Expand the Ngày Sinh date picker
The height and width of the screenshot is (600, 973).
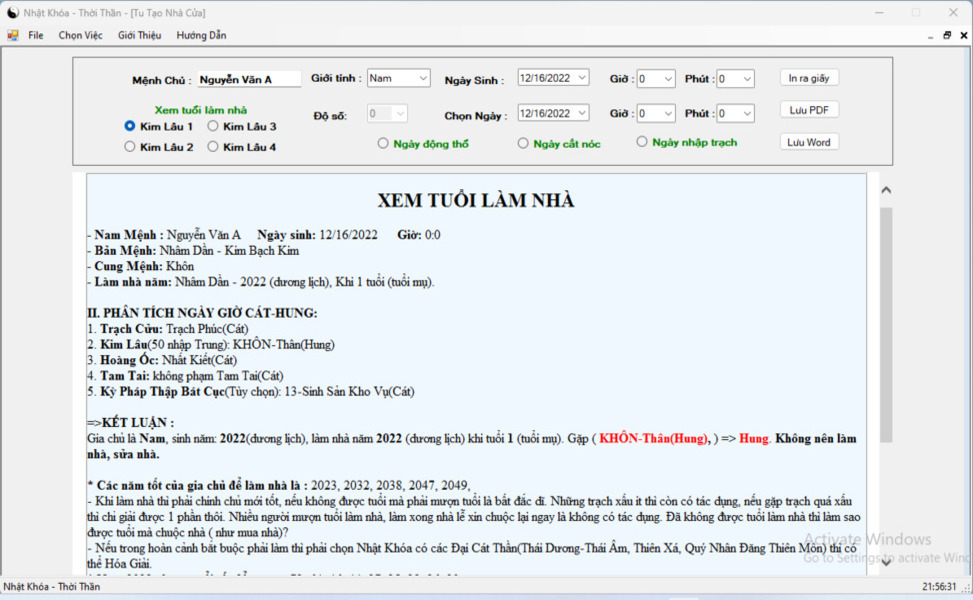(582, 78)
